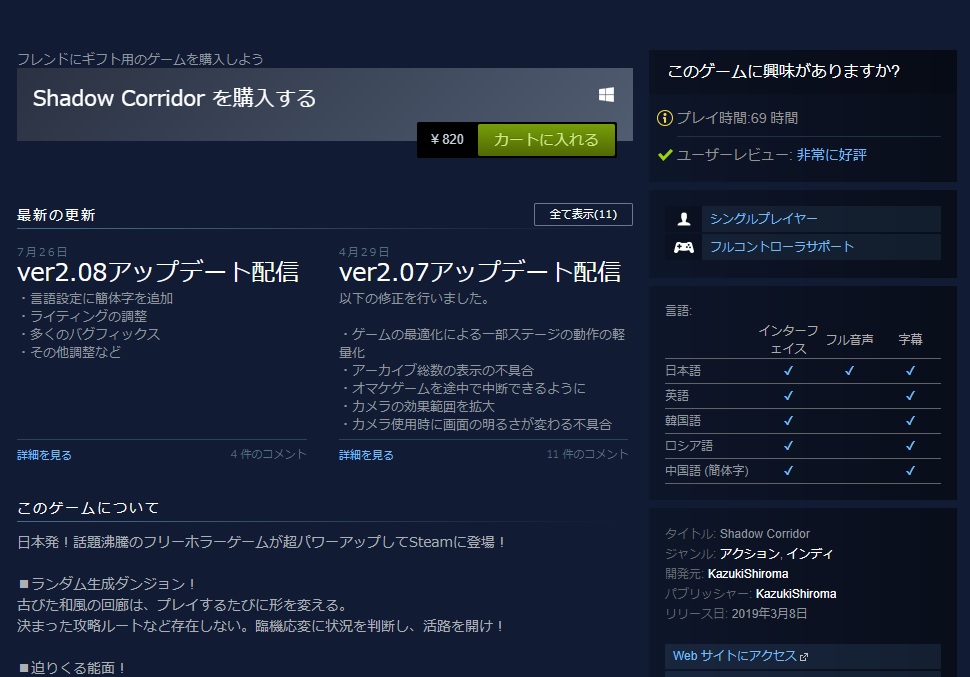Click the ■迫りくる能面！ line
The width and height of the screenshot is (970, 677).
coord(72,668)
